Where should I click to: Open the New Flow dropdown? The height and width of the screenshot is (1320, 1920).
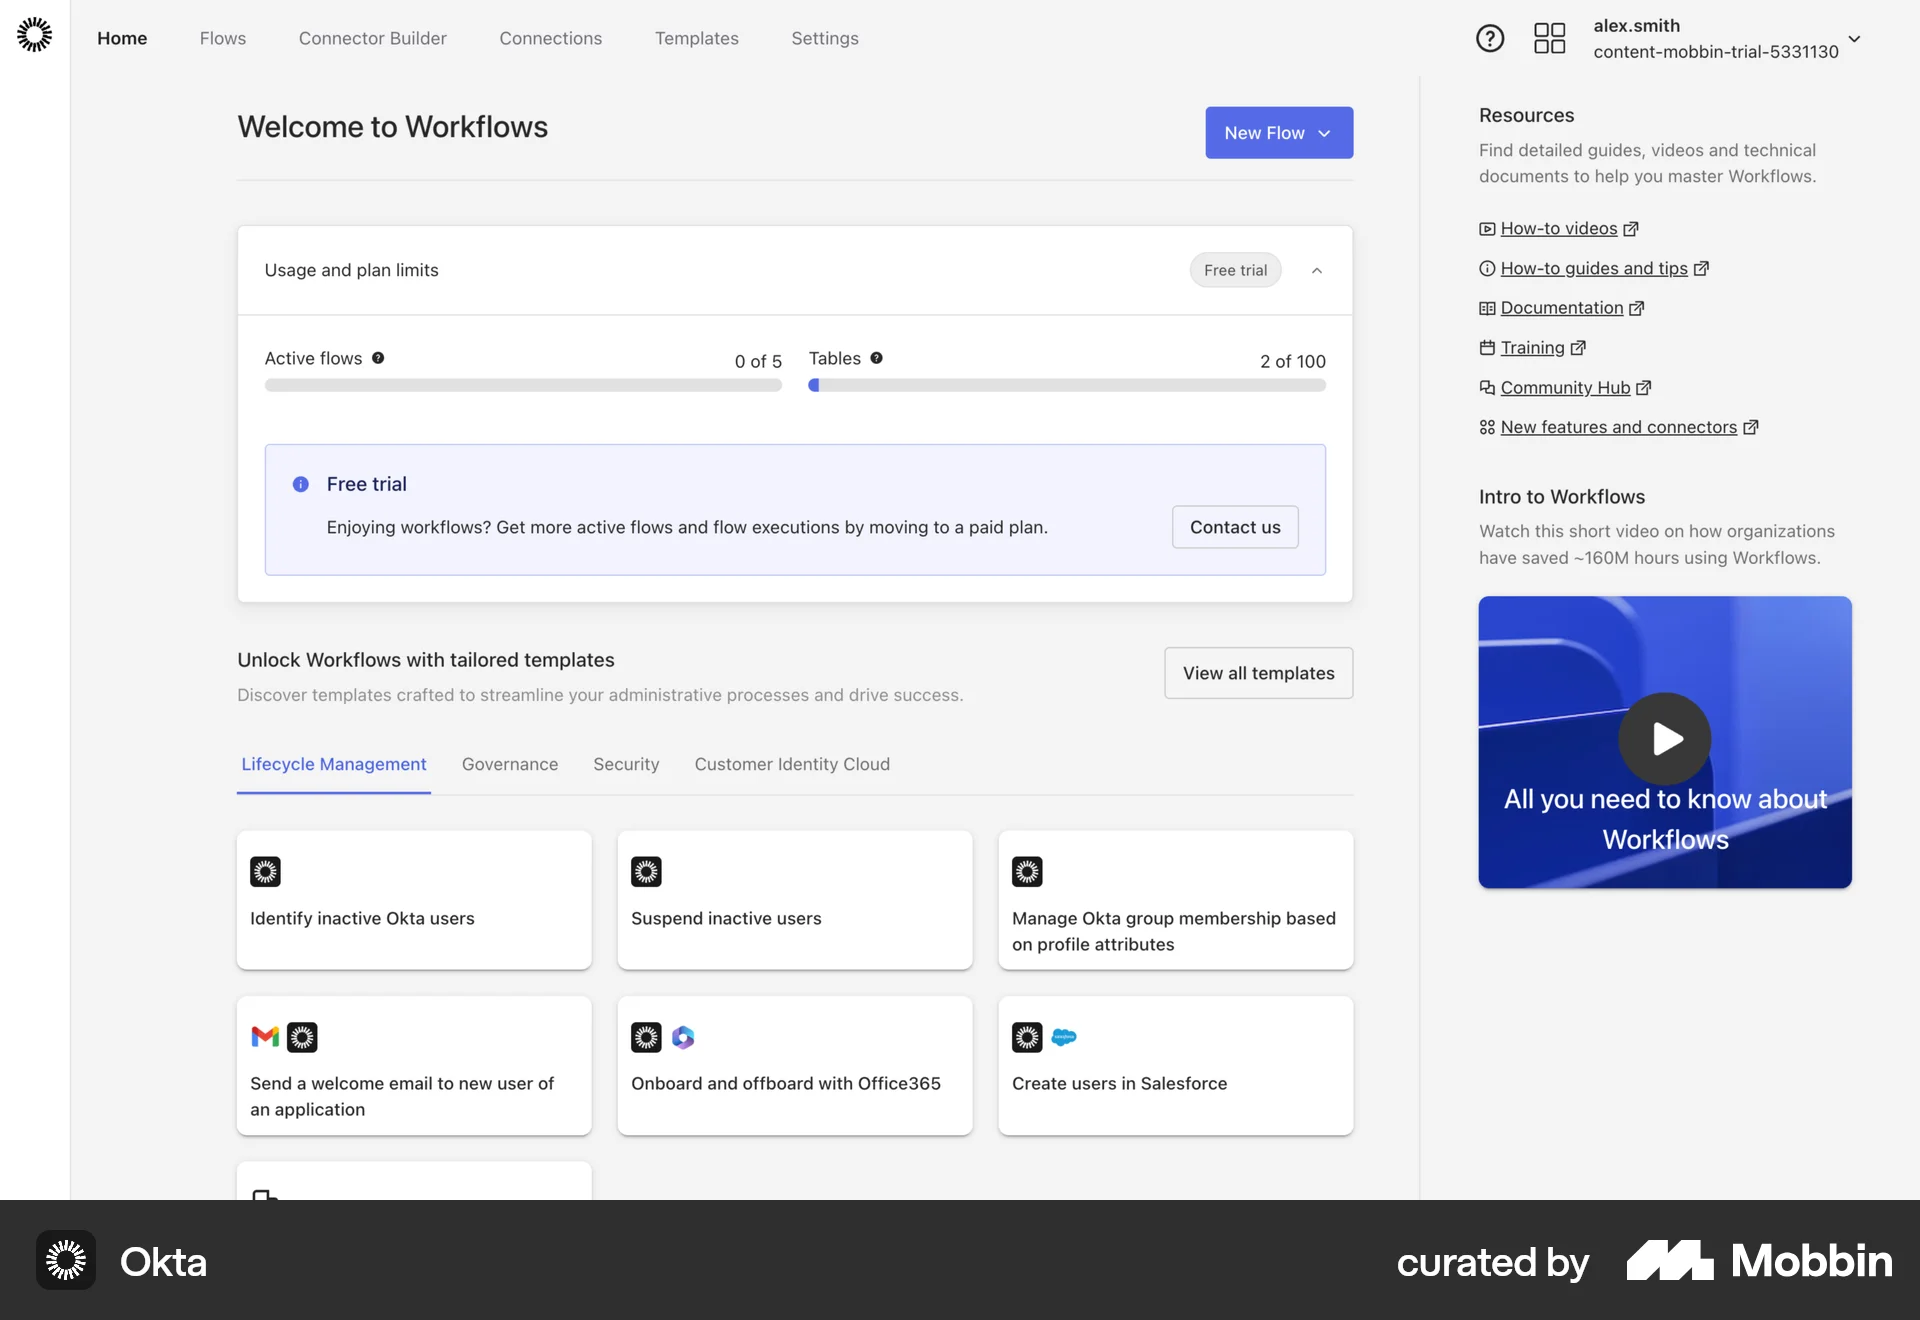(1279, 132)
